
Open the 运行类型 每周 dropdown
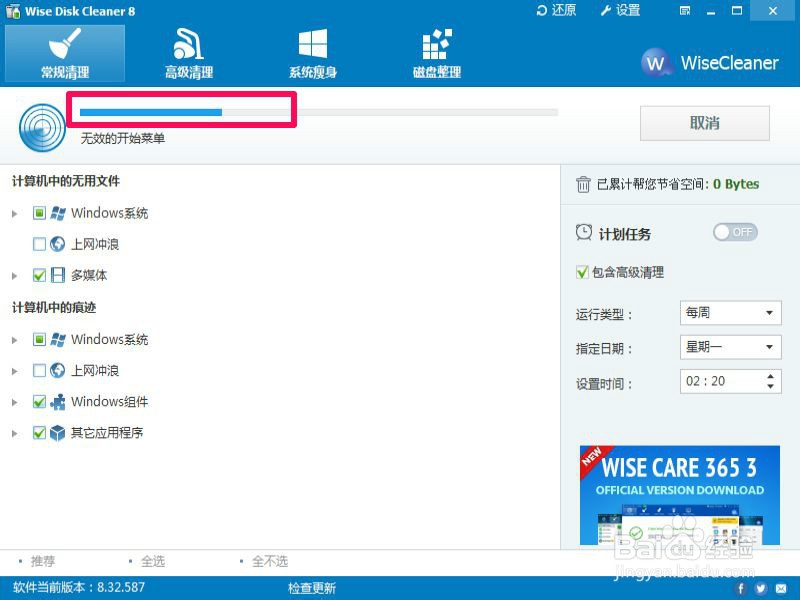(731, 312)
